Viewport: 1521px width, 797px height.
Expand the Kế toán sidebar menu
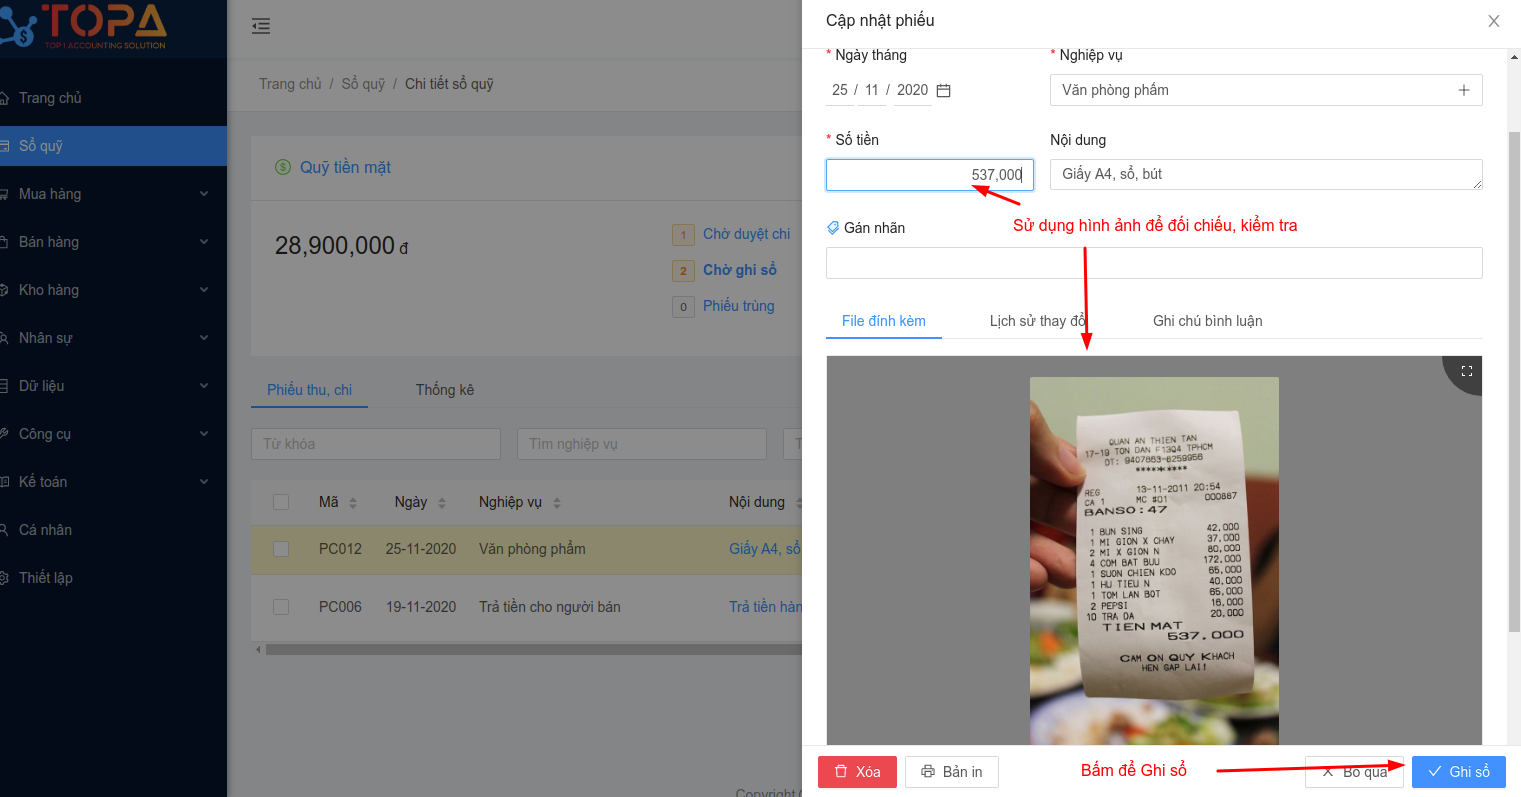coord(113,482)
